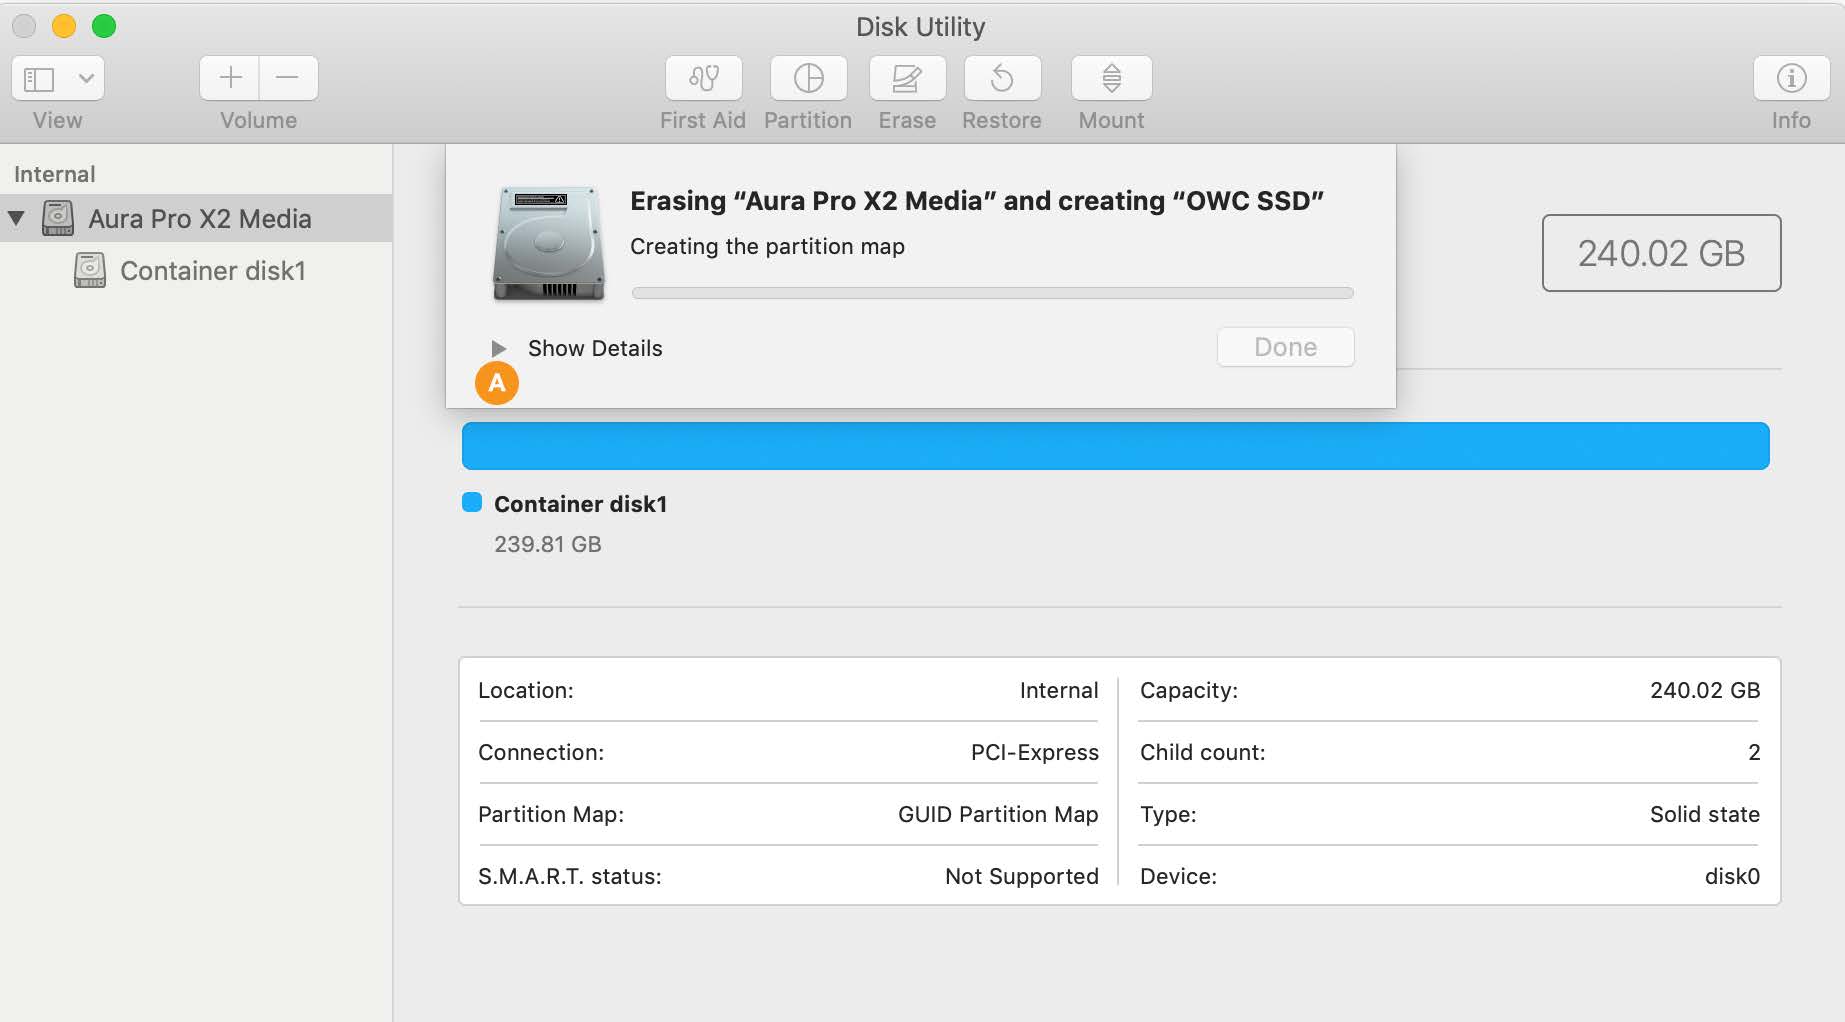Select Aura Pro X2 Media in sidebar
The width and height of the screenshot is (1845, 1022).
200,218
